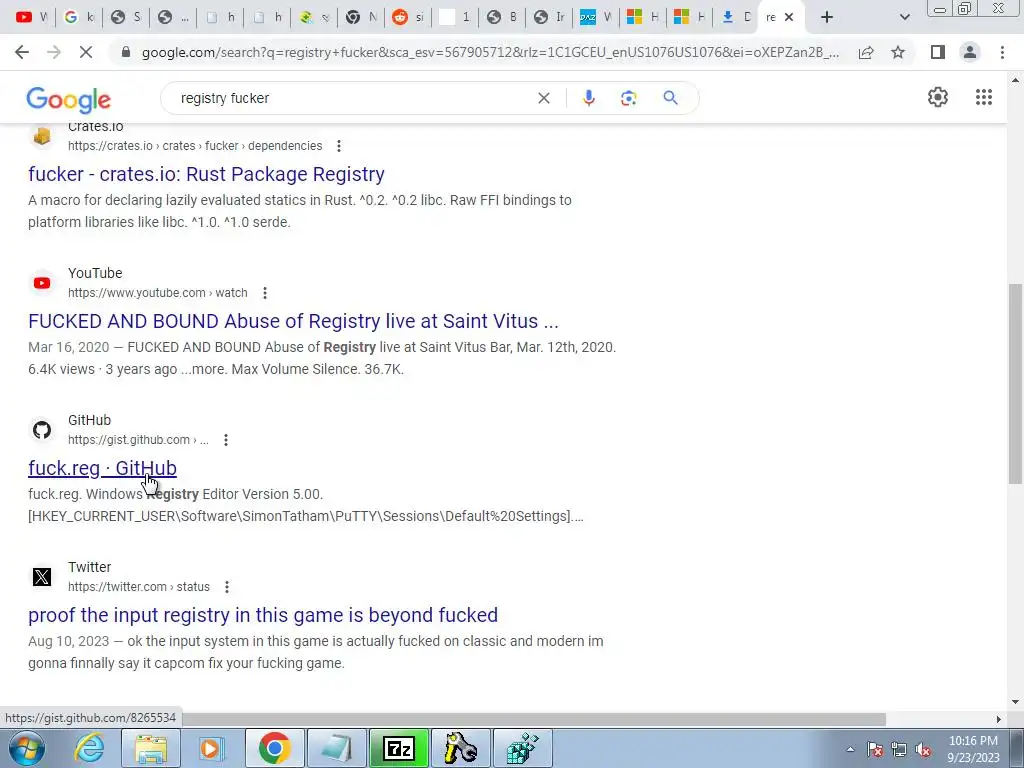Image resolution: width=1024 pixels, height=768 pixels.
Task: Open the FUCKED AND BOUND YouTube result
Action: tap(293, 321)
